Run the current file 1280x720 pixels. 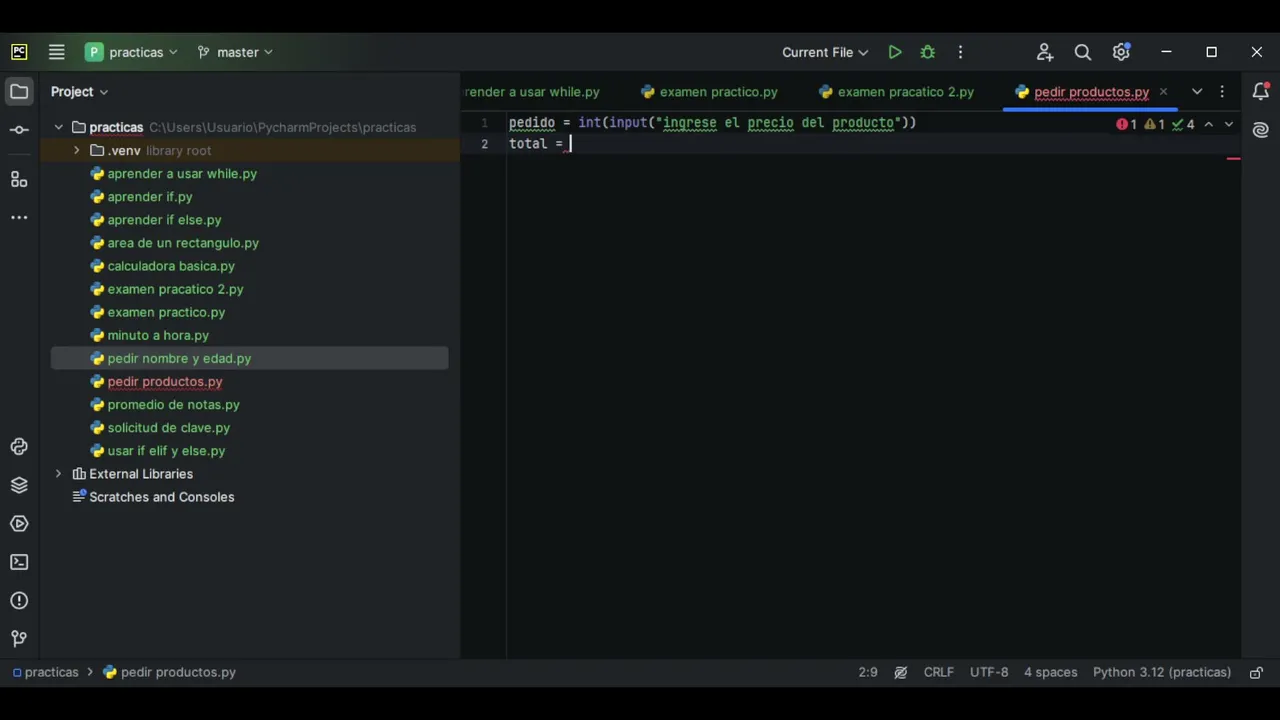click(895, 52)
